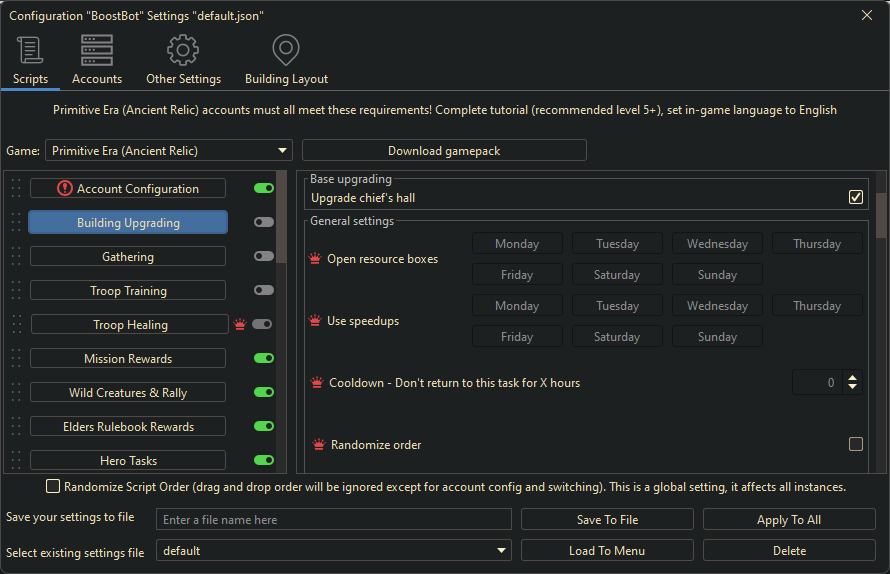
Task: Click the settings file name input field
Action: (x=334, y=520)
